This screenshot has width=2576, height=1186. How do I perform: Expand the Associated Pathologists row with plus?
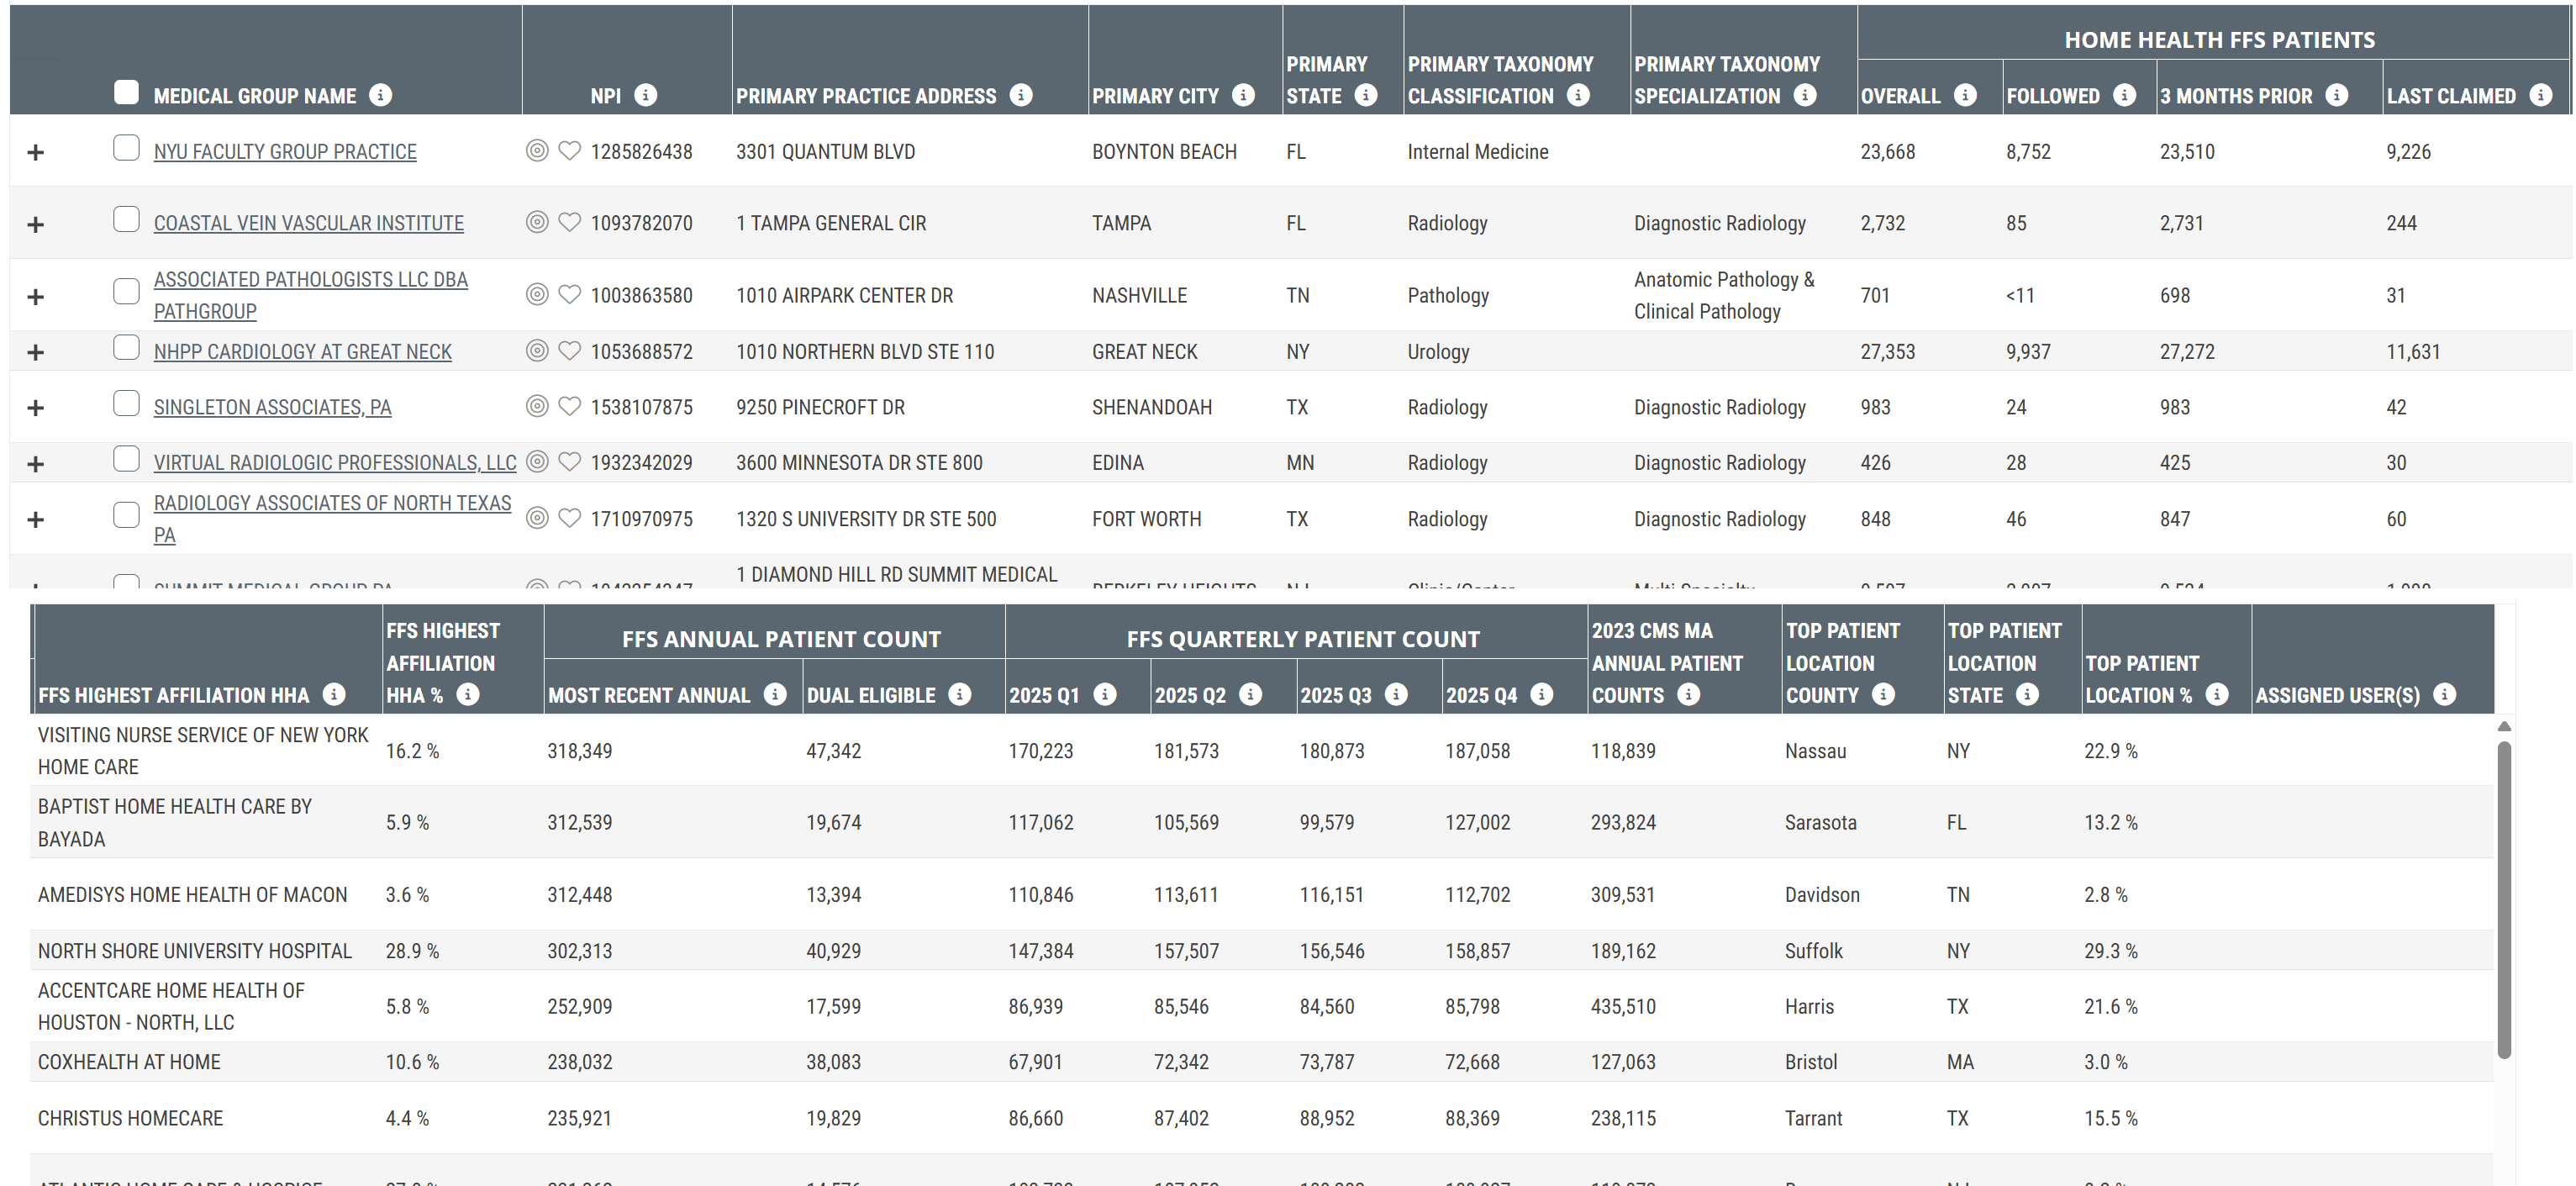coord(36,297)
